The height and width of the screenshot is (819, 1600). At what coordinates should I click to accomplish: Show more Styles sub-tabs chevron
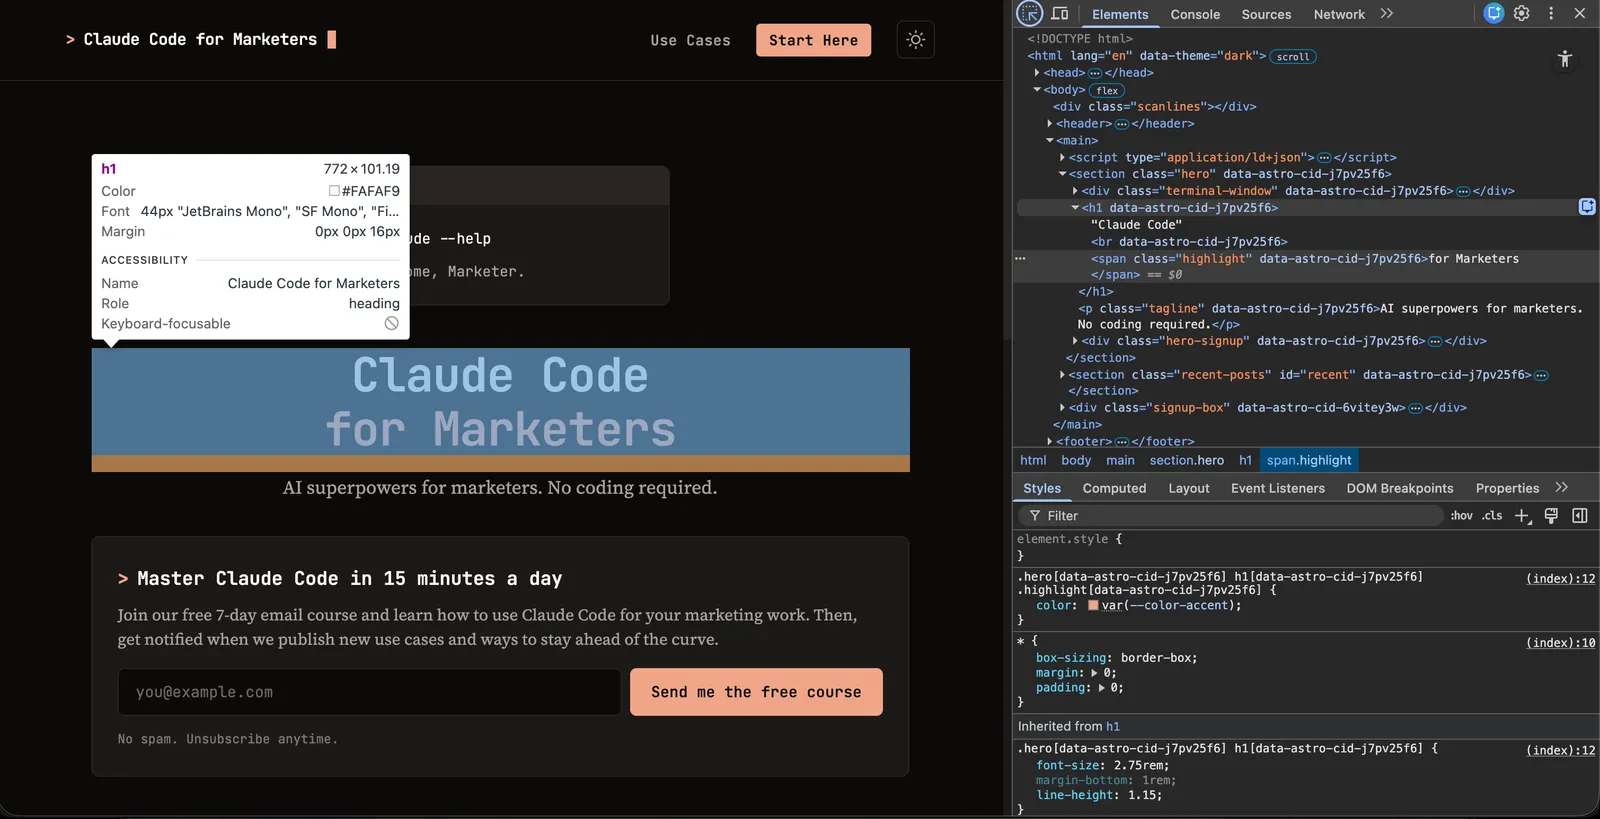pos(1562,487)
